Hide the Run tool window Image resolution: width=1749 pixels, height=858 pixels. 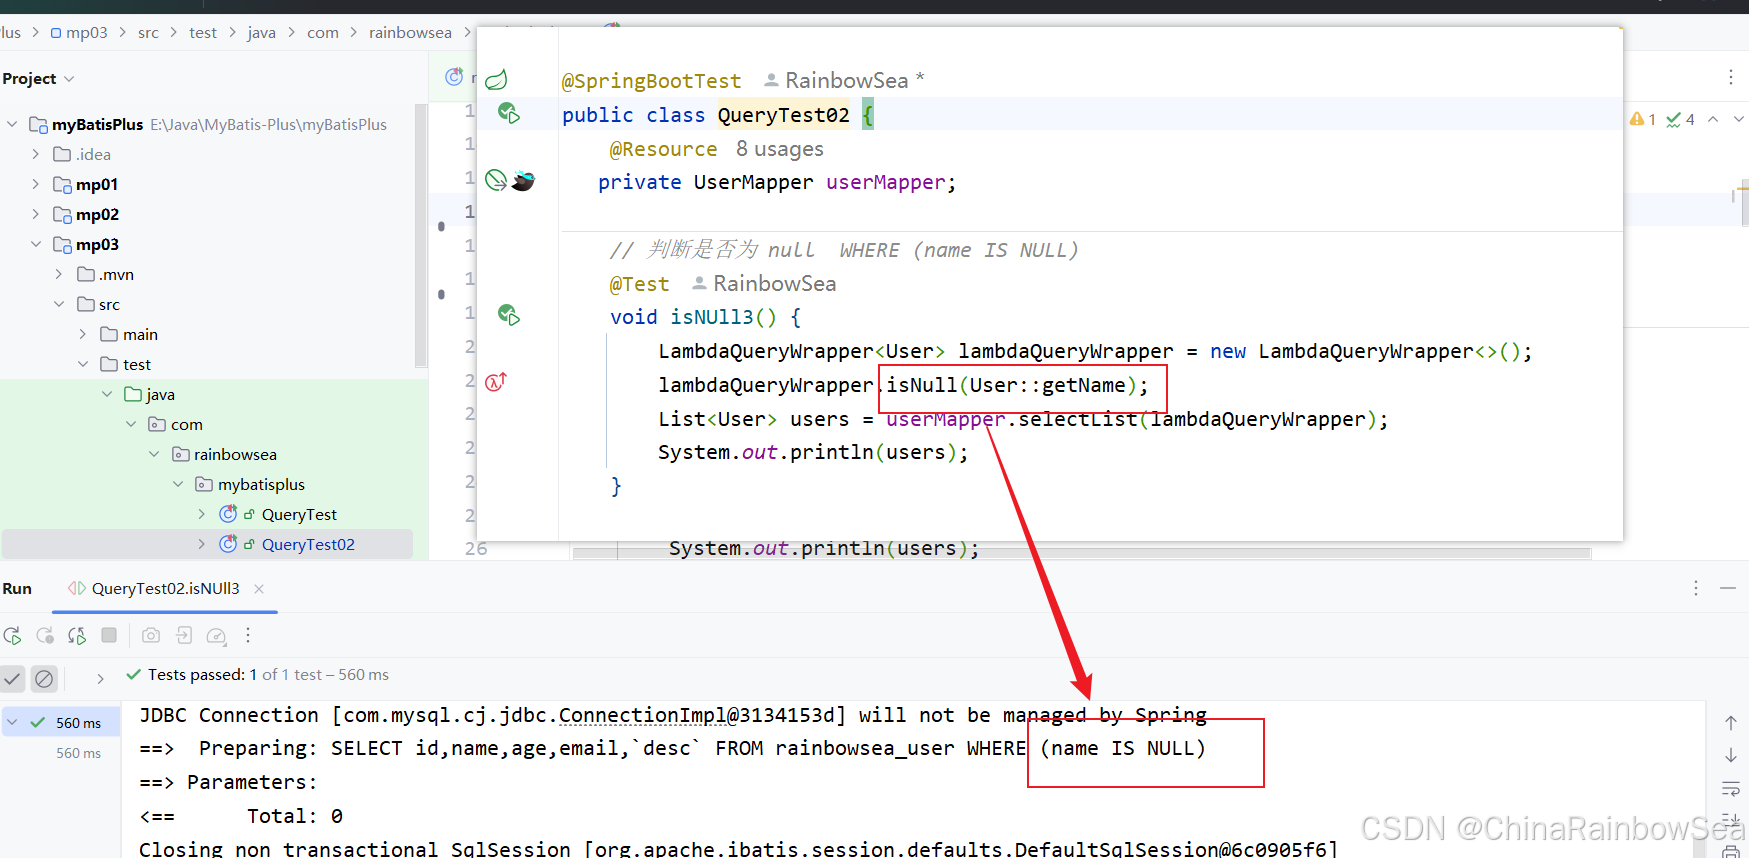point(1728,588)
